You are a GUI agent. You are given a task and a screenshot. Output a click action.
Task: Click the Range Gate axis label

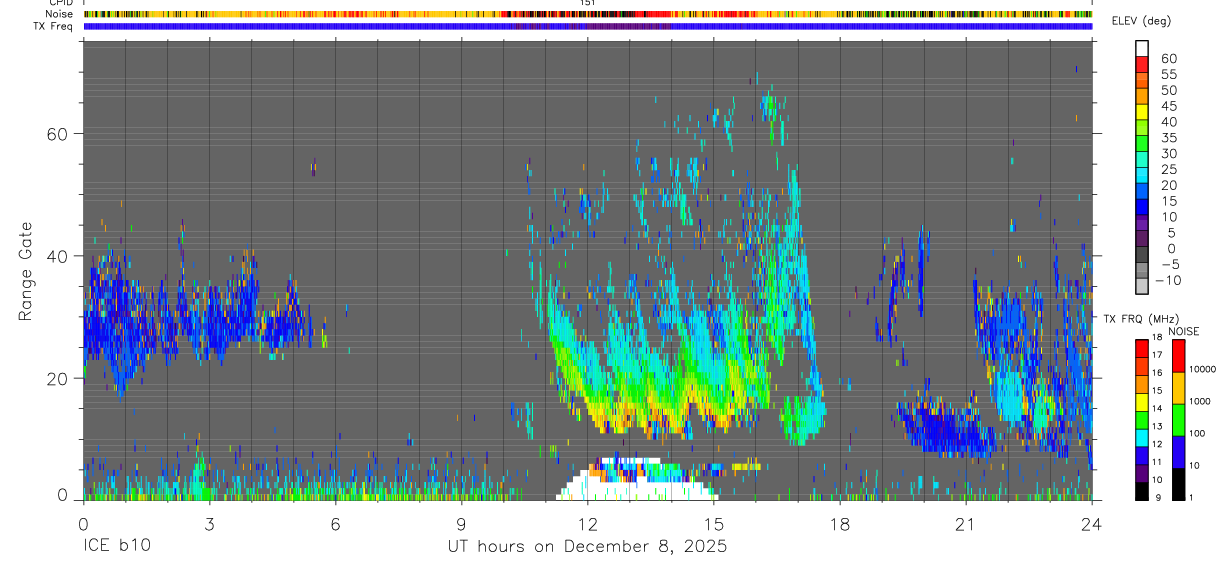25,272
